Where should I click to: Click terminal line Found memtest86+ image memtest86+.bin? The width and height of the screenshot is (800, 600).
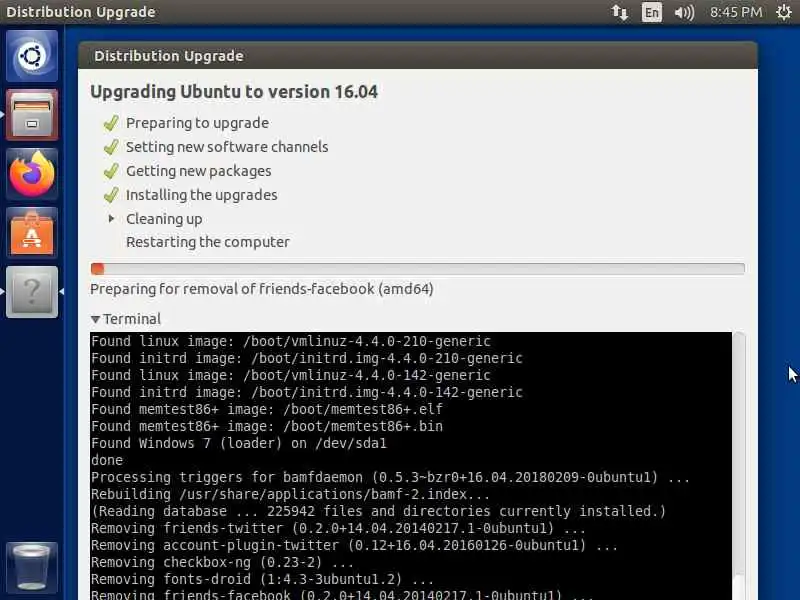[267, 426]
